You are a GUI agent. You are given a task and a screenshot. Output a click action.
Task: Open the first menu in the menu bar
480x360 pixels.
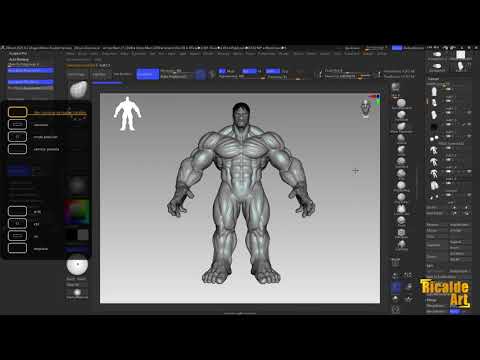coord(70,53)
